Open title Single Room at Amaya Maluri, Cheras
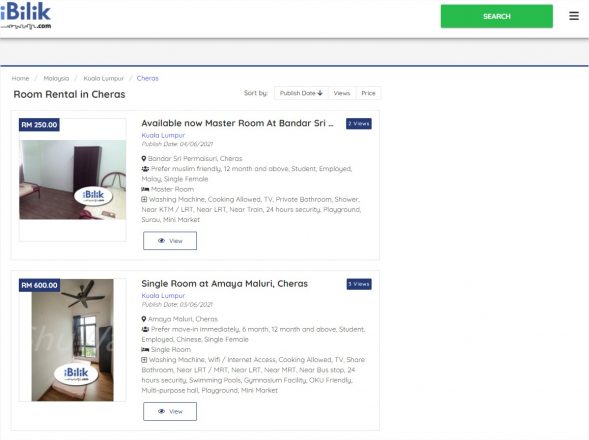 coord(225,284)
